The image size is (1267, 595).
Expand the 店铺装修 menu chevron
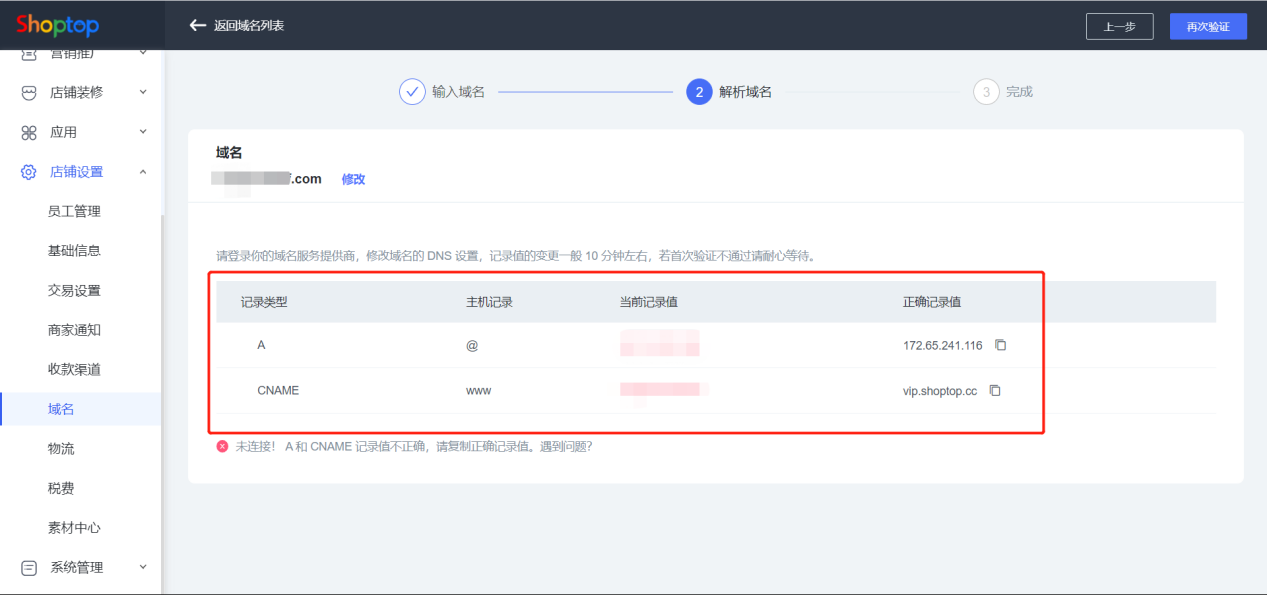143,92
